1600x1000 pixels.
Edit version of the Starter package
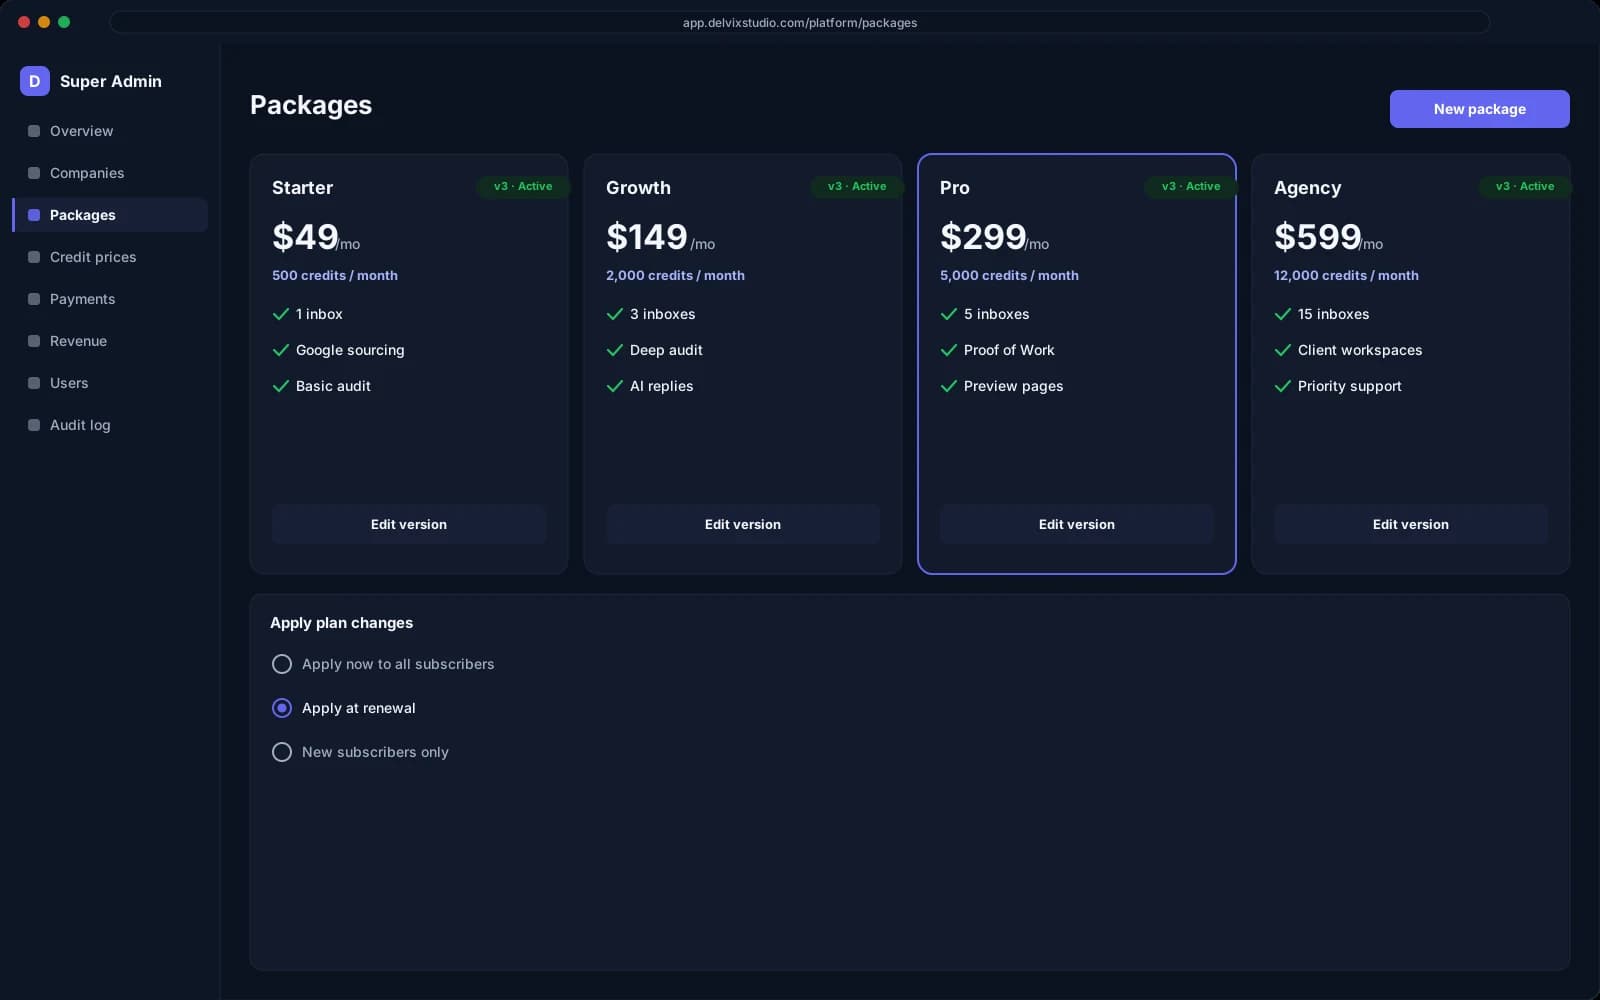(409, 524)
